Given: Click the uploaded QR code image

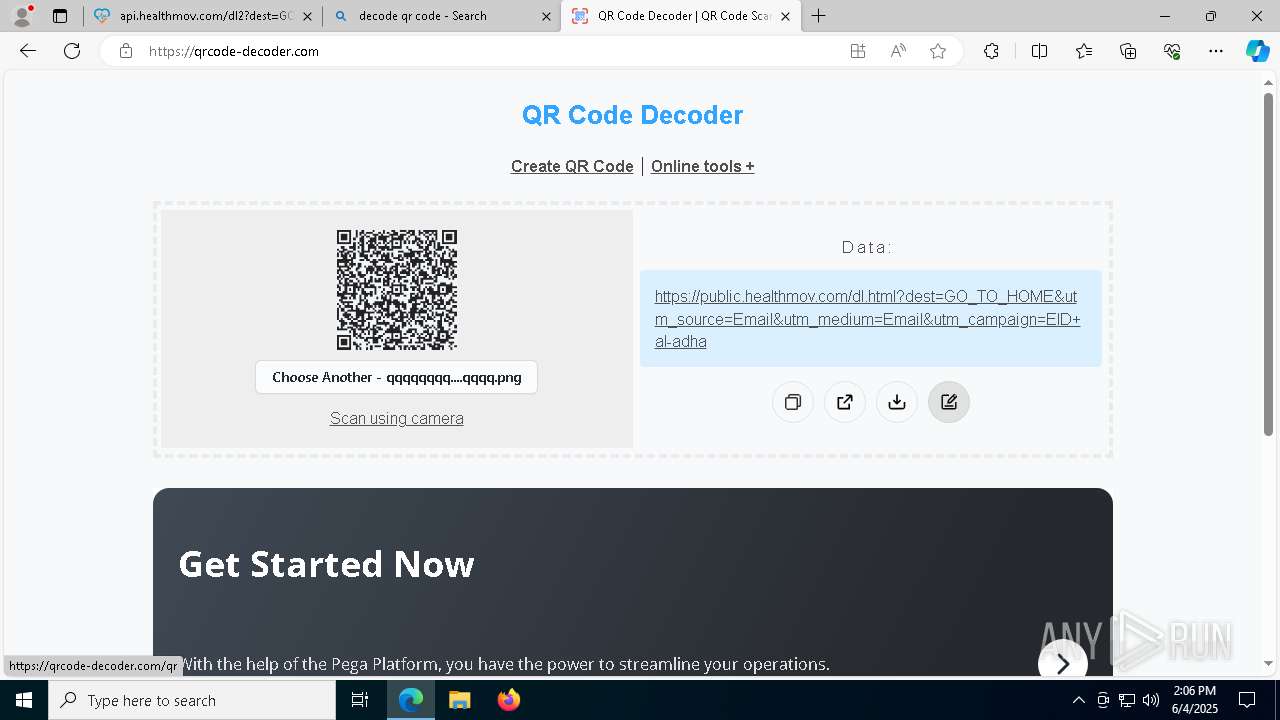Looking at the screenshot, I should pyautogui.click(x=397, y=290).
